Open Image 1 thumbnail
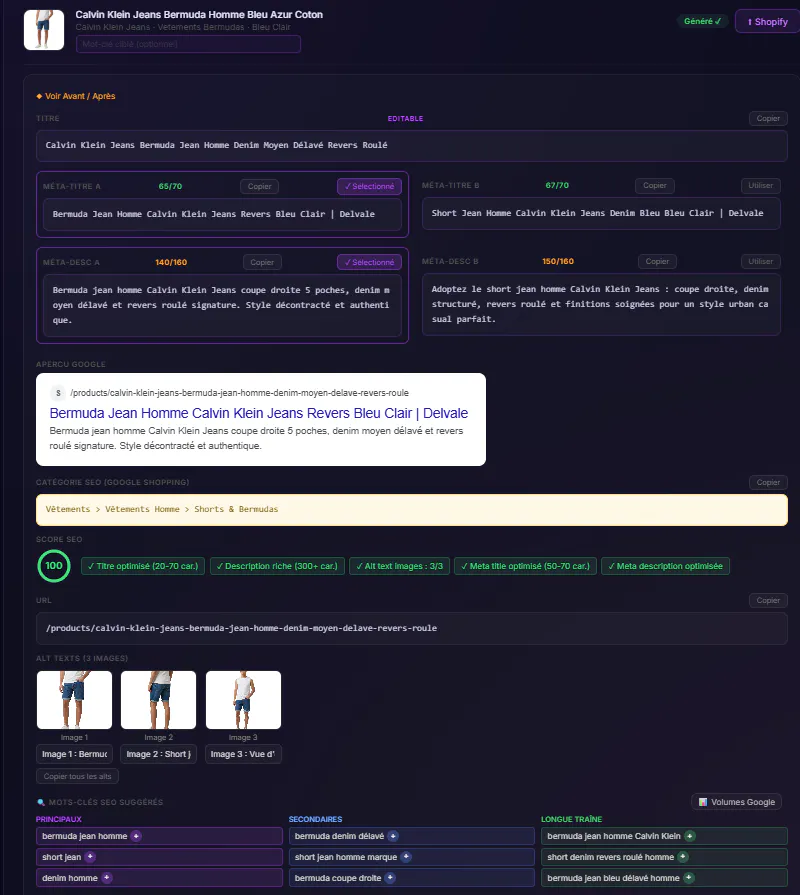The height and width of the screenshot is (895, 800). 74,700
